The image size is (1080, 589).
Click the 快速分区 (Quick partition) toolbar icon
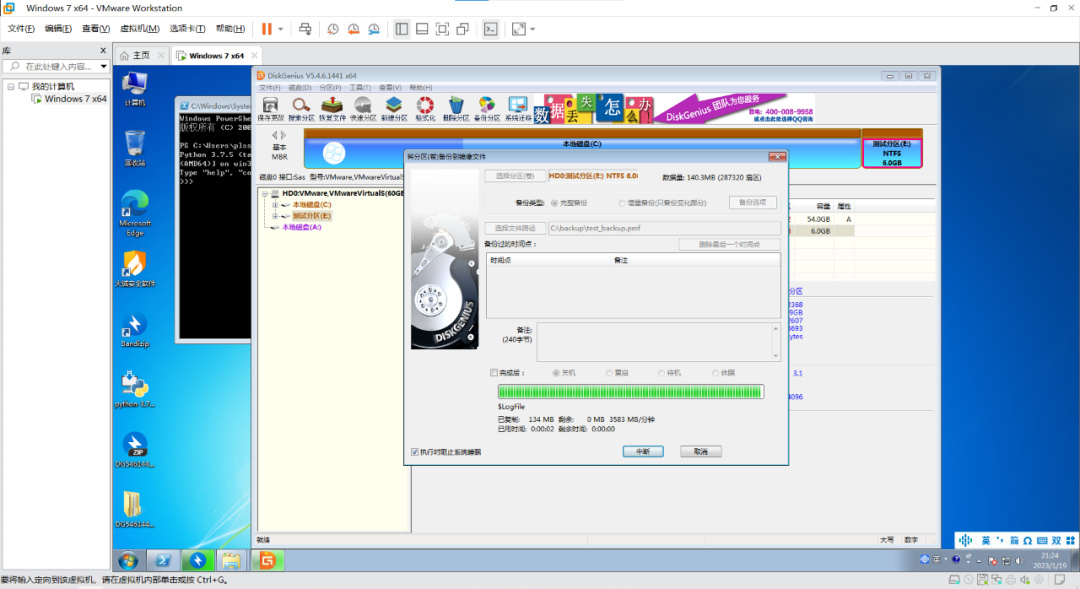click(x=363, y=109)
